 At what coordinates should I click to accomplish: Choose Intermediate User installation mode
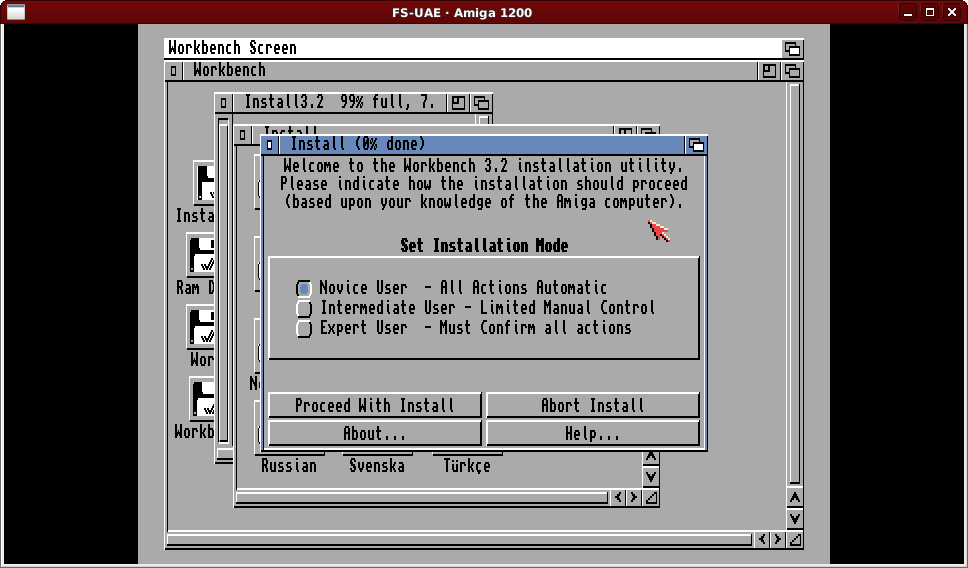click(304, 308)
